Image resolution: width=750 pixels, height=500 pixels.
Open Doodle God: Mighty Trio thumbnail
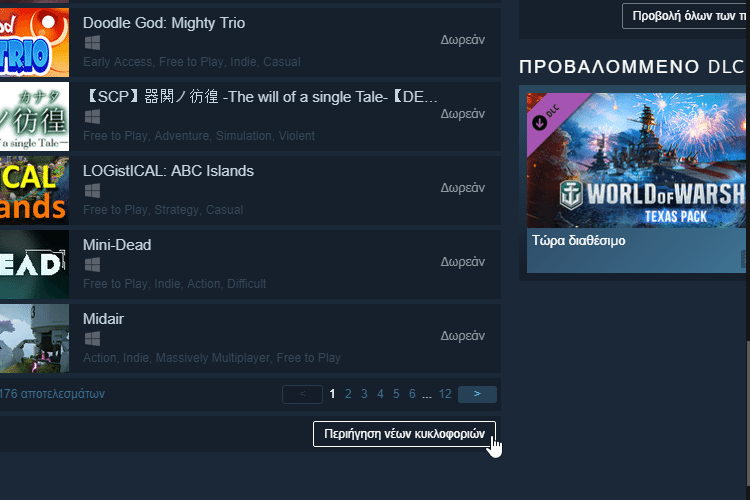(34, 43)
